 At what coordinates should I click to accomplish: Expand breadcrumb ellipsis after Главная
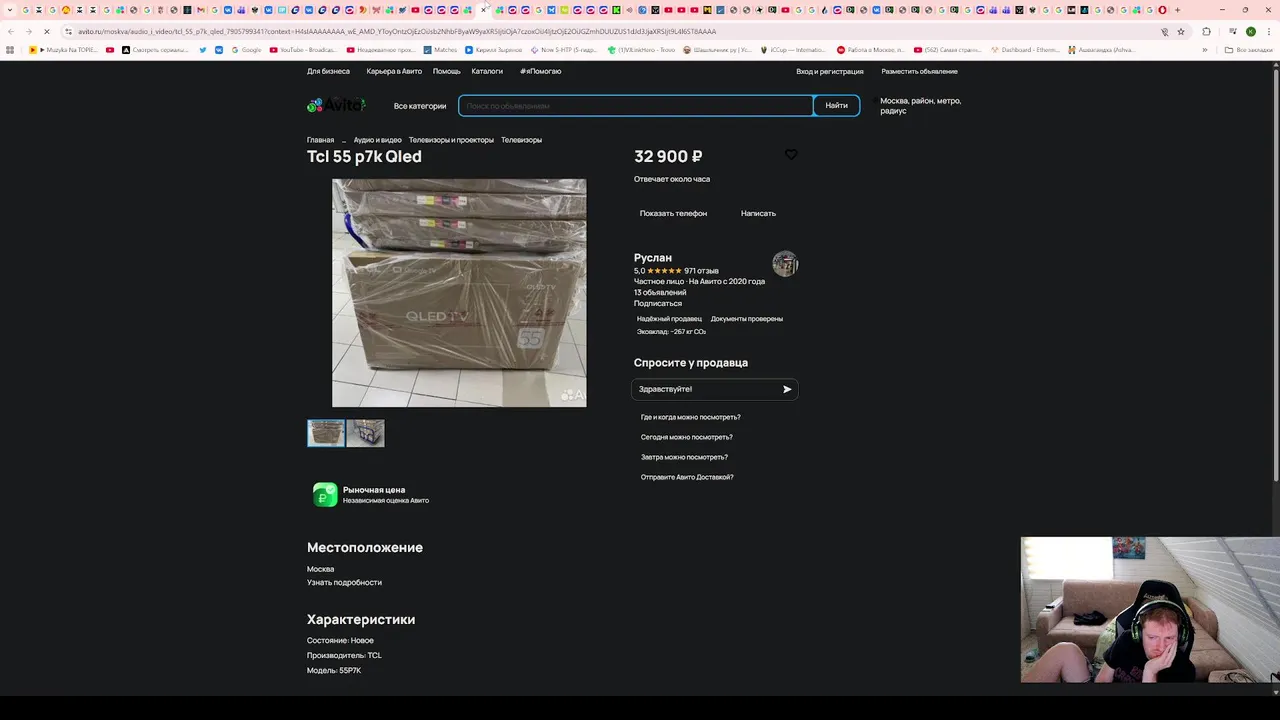click(343, 140)
